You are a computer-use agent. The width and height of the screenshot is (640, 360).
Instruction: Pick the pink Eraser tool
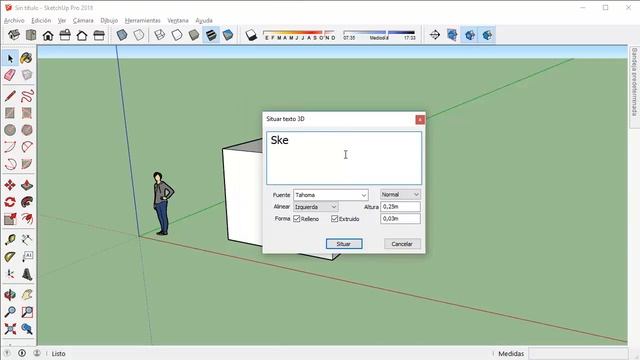(x=10, y=75)
